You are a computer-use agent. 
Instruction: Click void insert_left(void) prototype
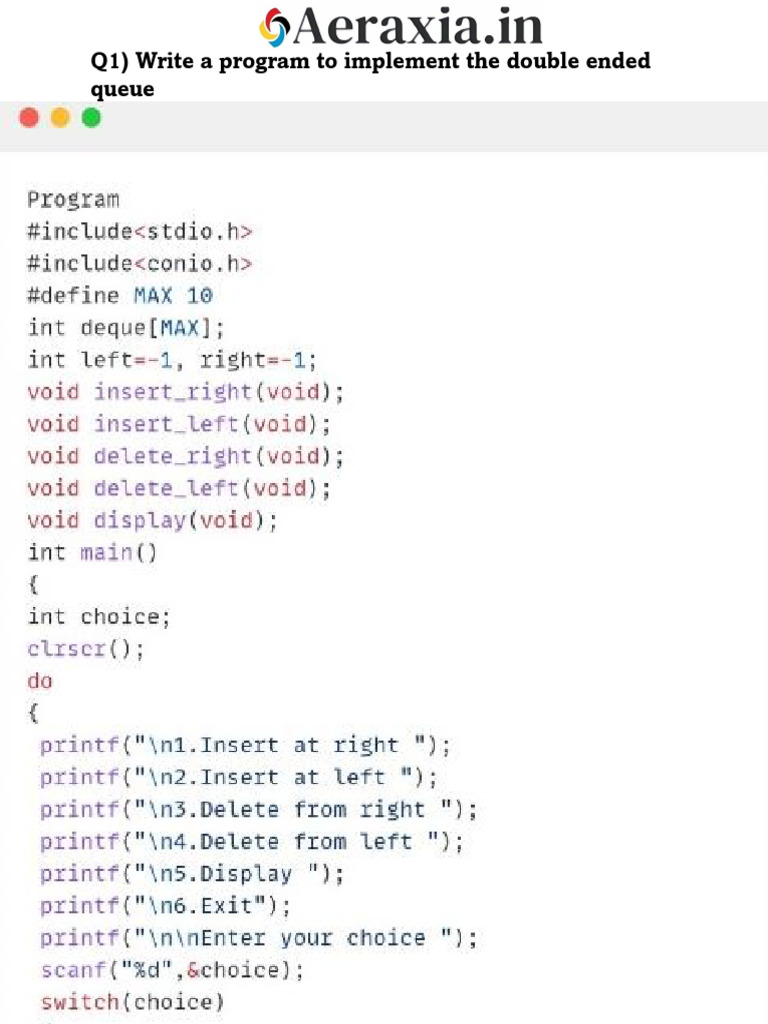[179, 424]
